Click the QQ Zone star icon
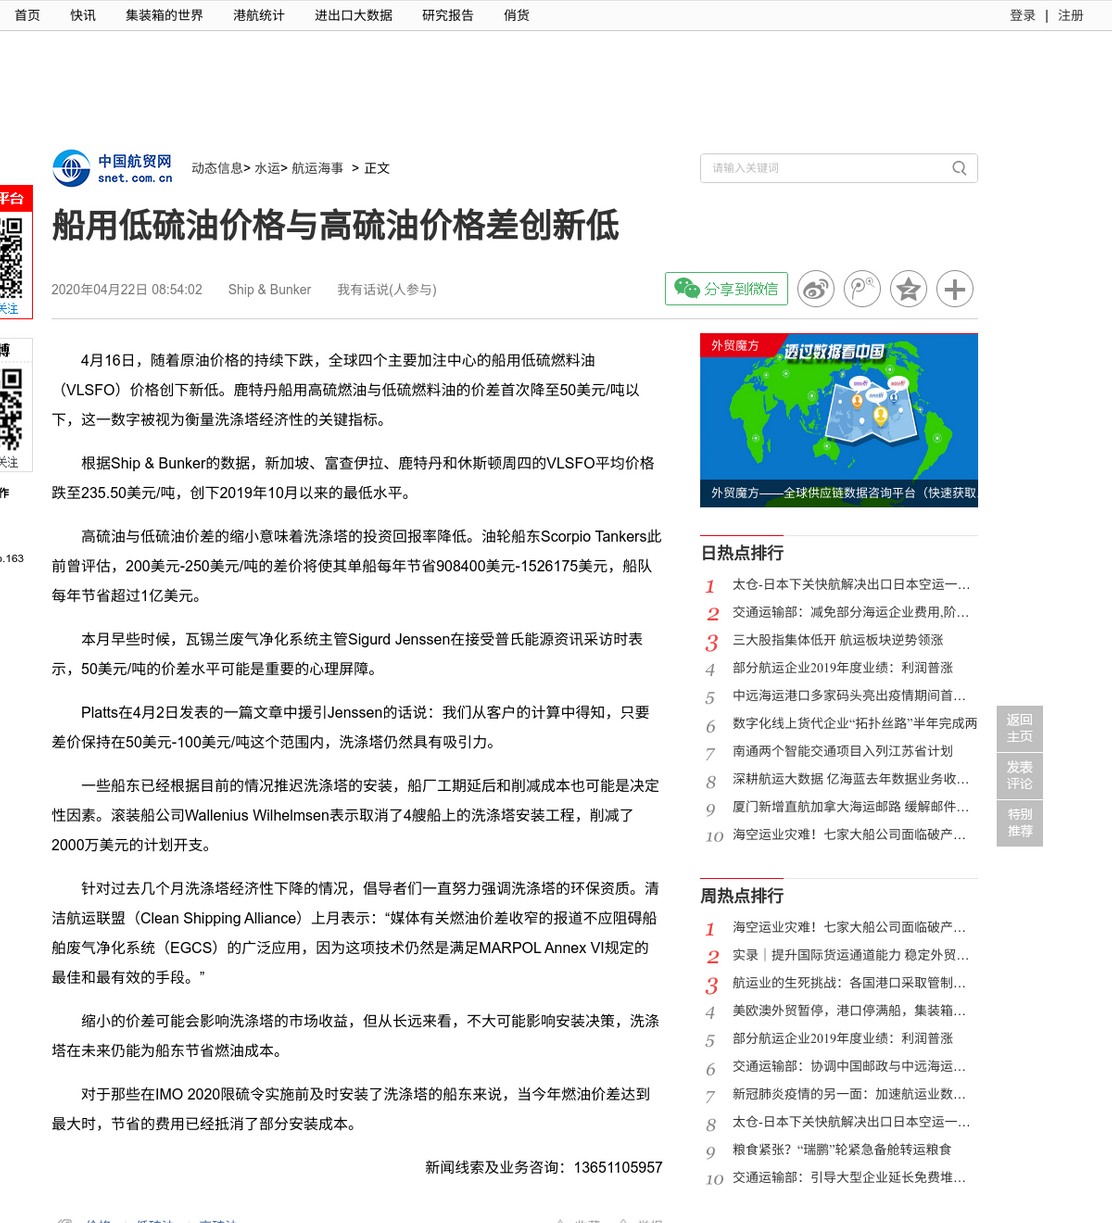Image resolution: width=1112 pixels, height=1223 pixels. click(x=908, y=289)
